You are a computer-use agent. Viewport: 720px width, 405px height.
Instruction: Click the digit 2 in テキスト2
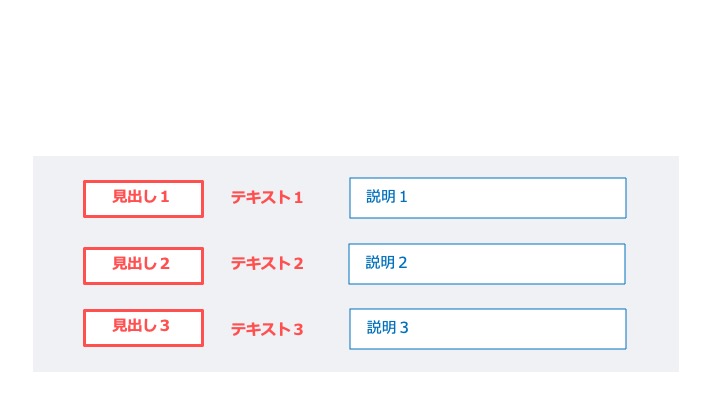(298, 264)
